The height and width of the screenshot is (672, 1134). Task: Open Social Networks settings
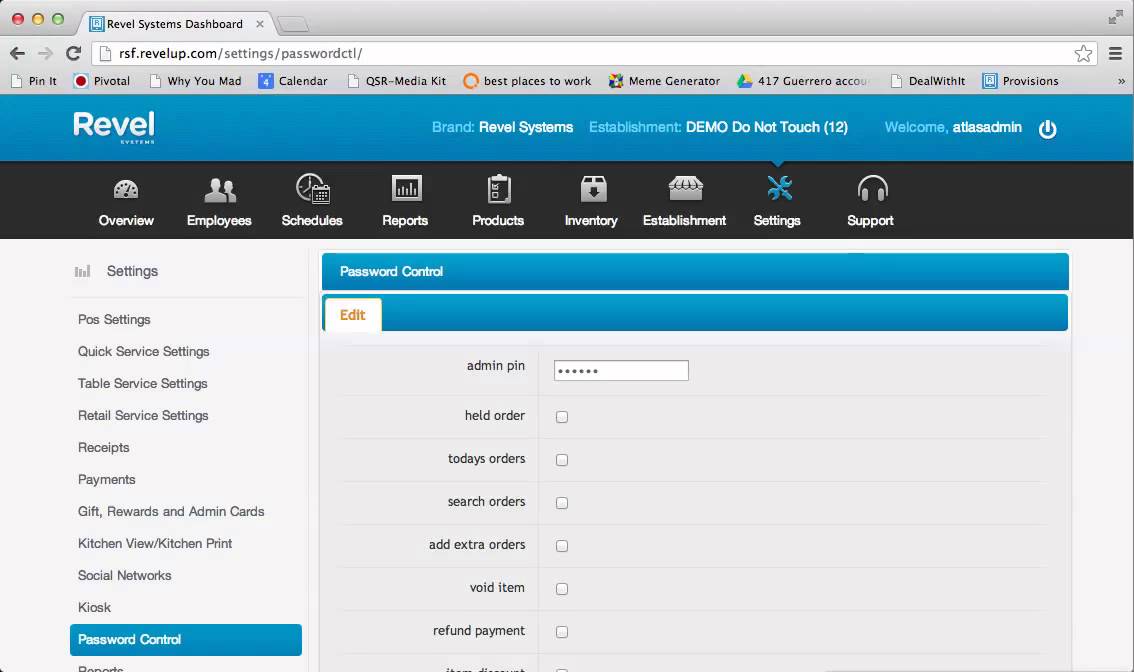124,576
